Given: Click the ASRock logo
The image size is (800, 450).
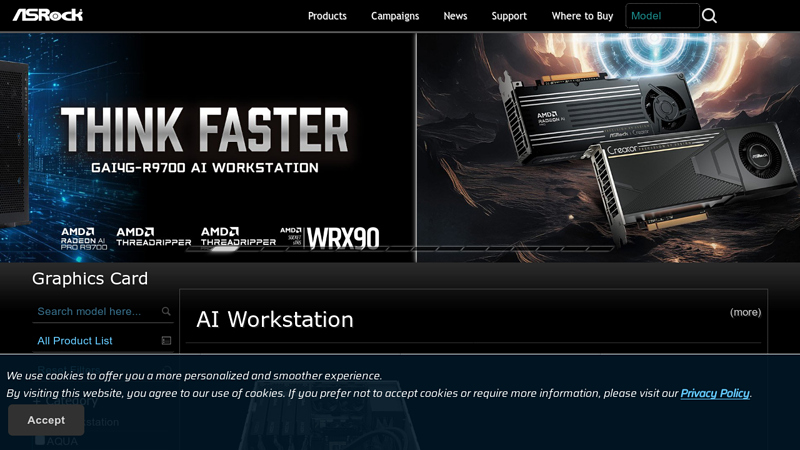Looking at the screenshot, I should pos(47,15).
